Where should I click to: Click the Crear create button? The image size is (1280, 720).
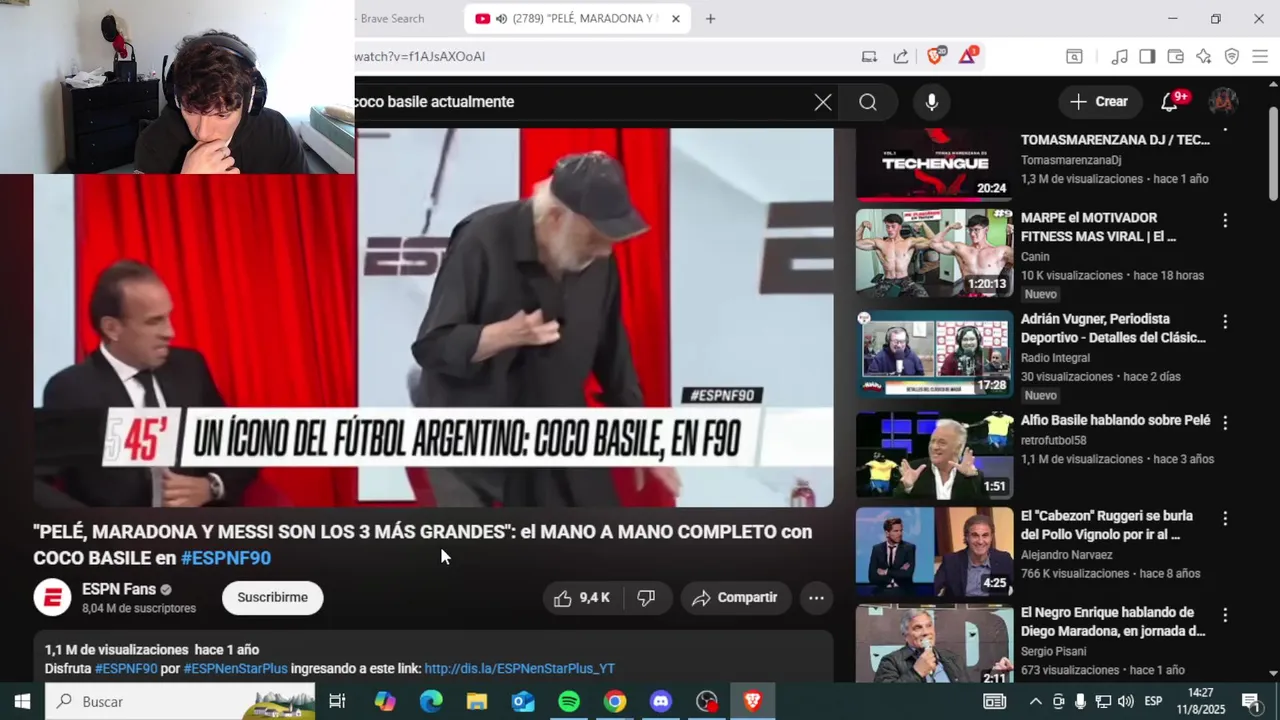pos(1098,102)
